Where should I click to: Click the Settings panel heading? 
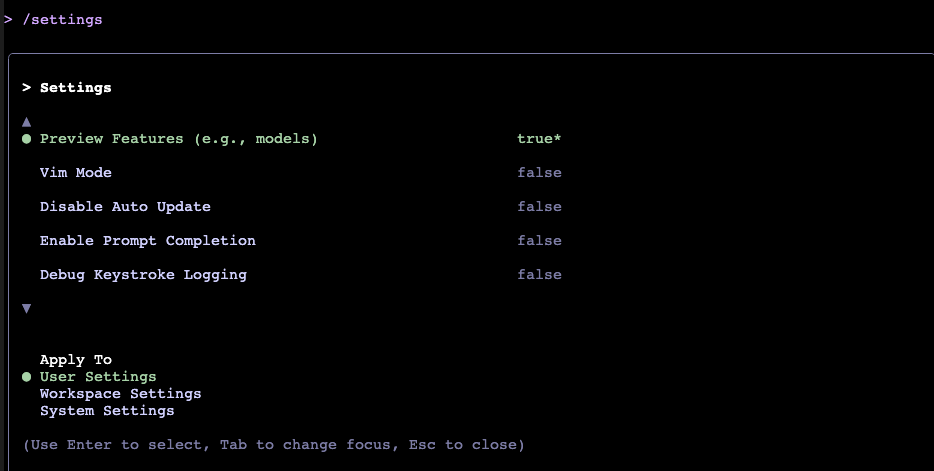point(76,88)
